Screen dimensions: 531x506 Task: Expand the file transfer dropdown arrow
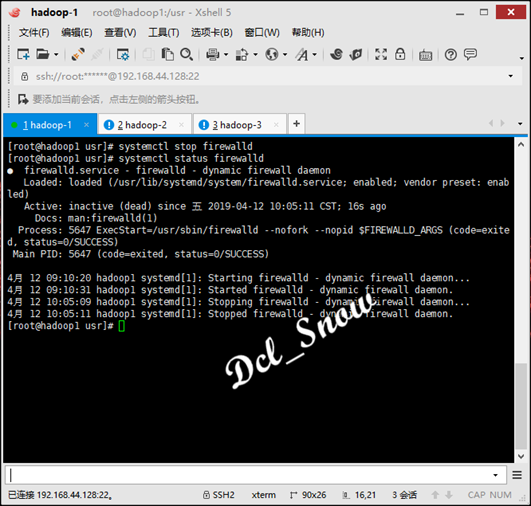pyautogui.click(x=255, y=54)
